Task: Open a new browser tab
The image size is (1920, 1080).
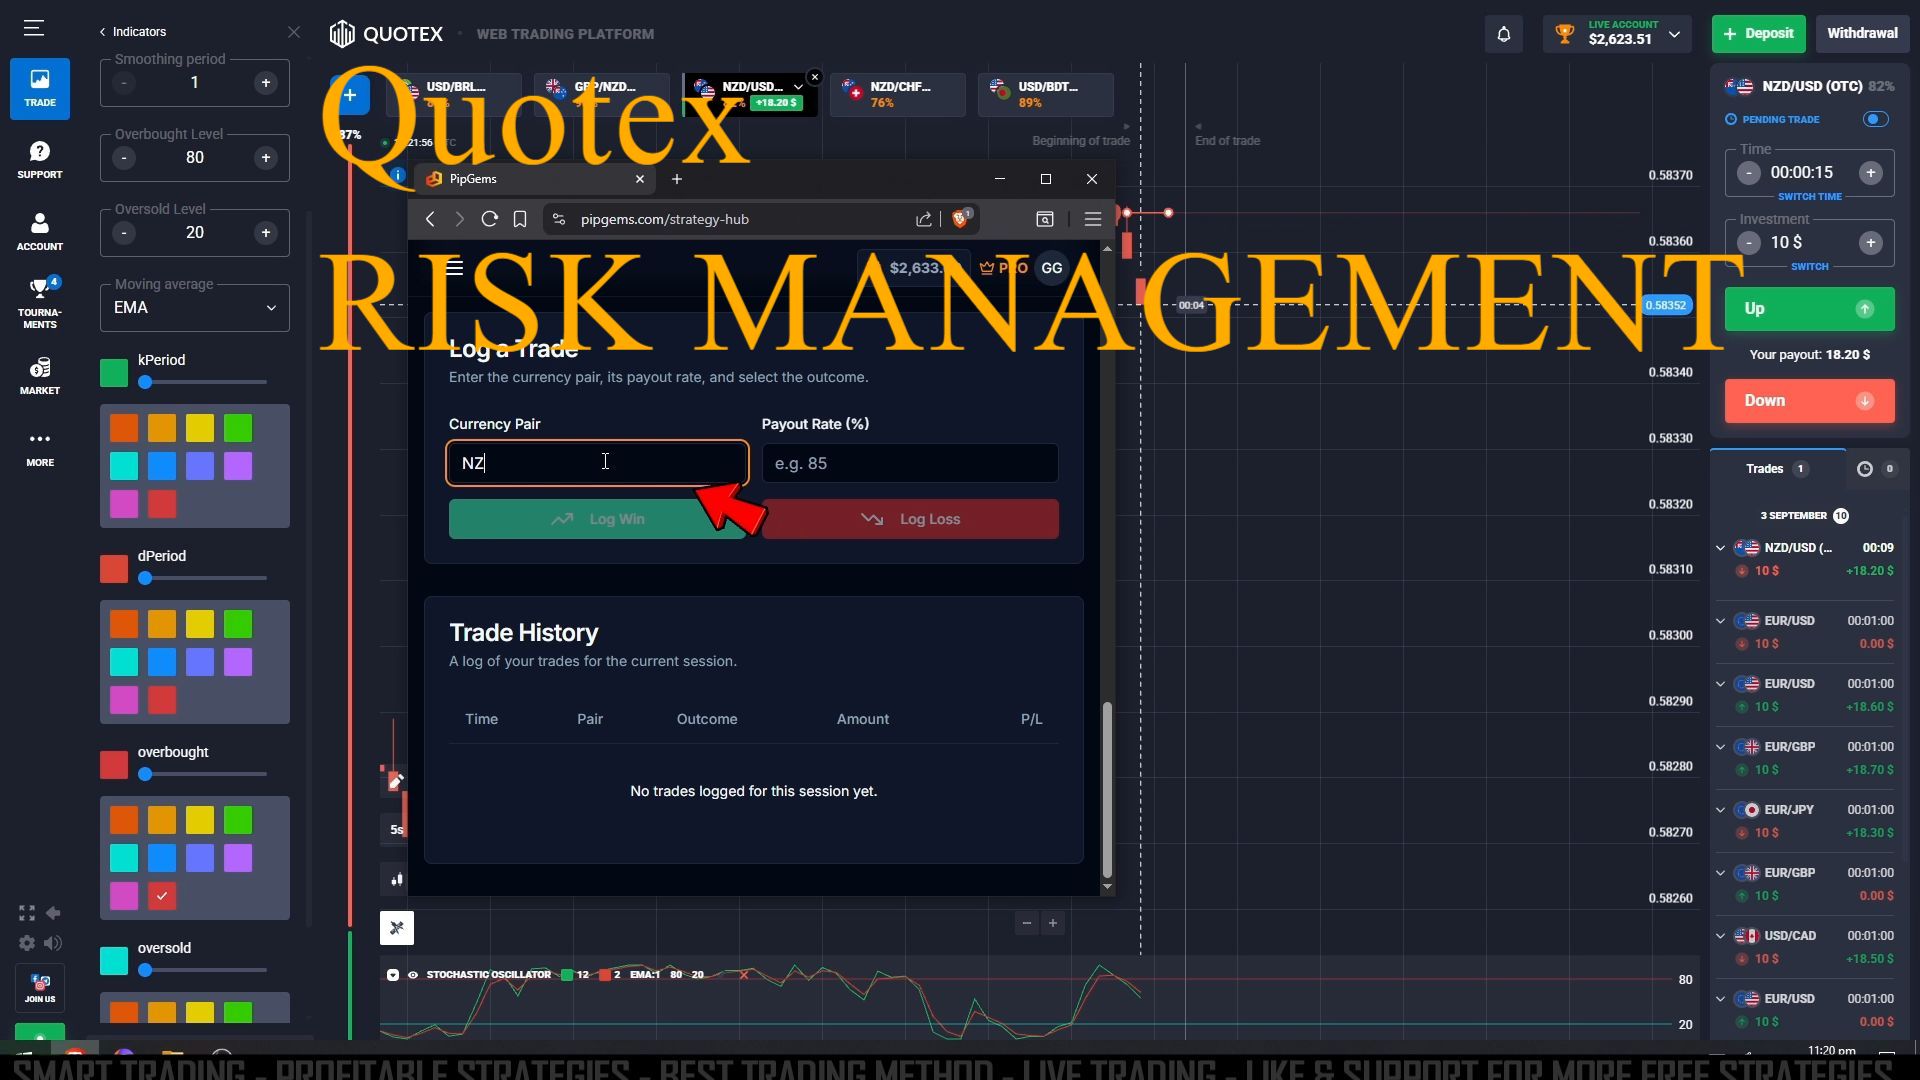Action: [x=677, y=179]
